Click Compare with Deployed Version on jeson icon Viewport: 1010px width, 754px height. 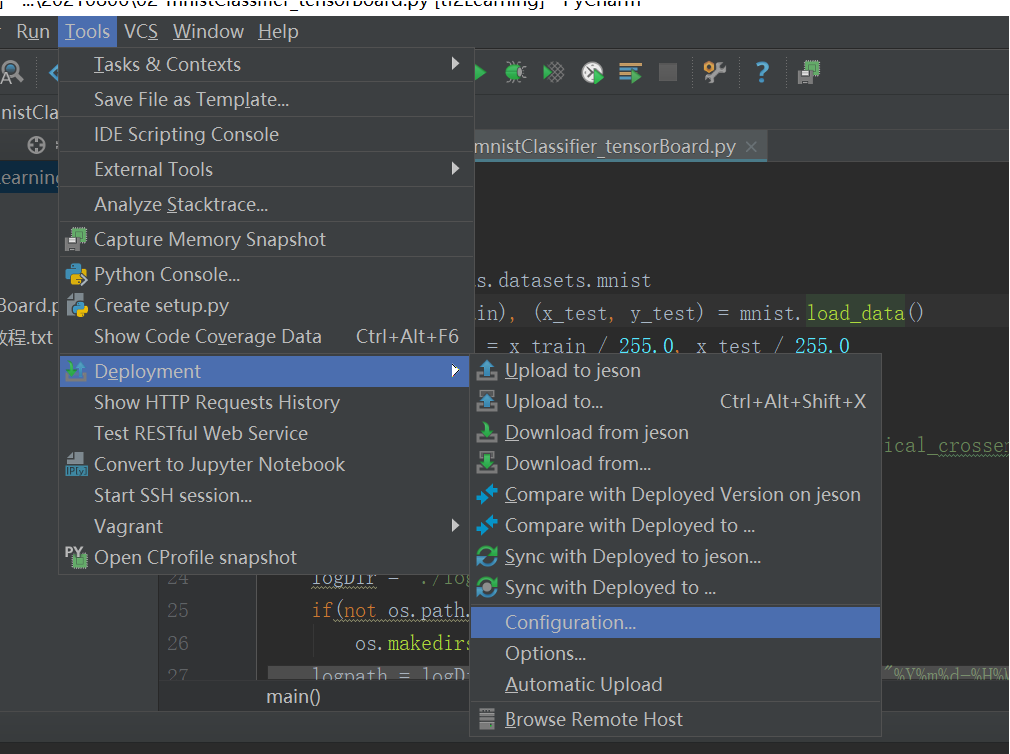click(487, 494)
